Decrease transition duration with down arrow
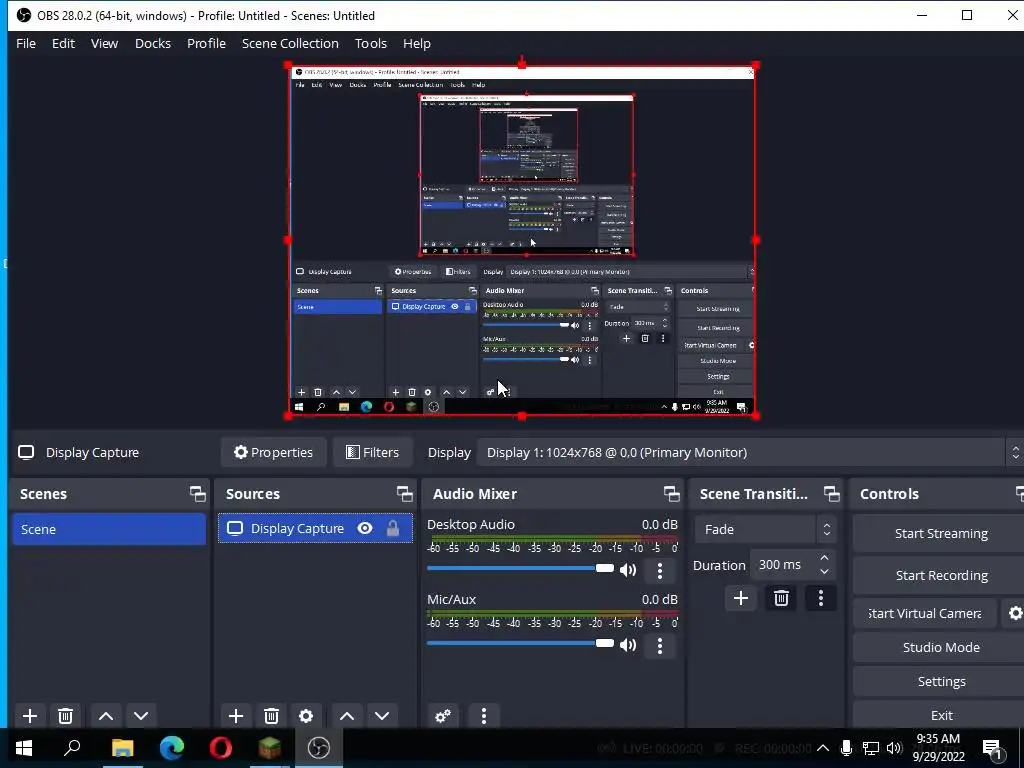Image resolution: width=1024 pixels, height=768 pixels. click(x=824, y=572)
